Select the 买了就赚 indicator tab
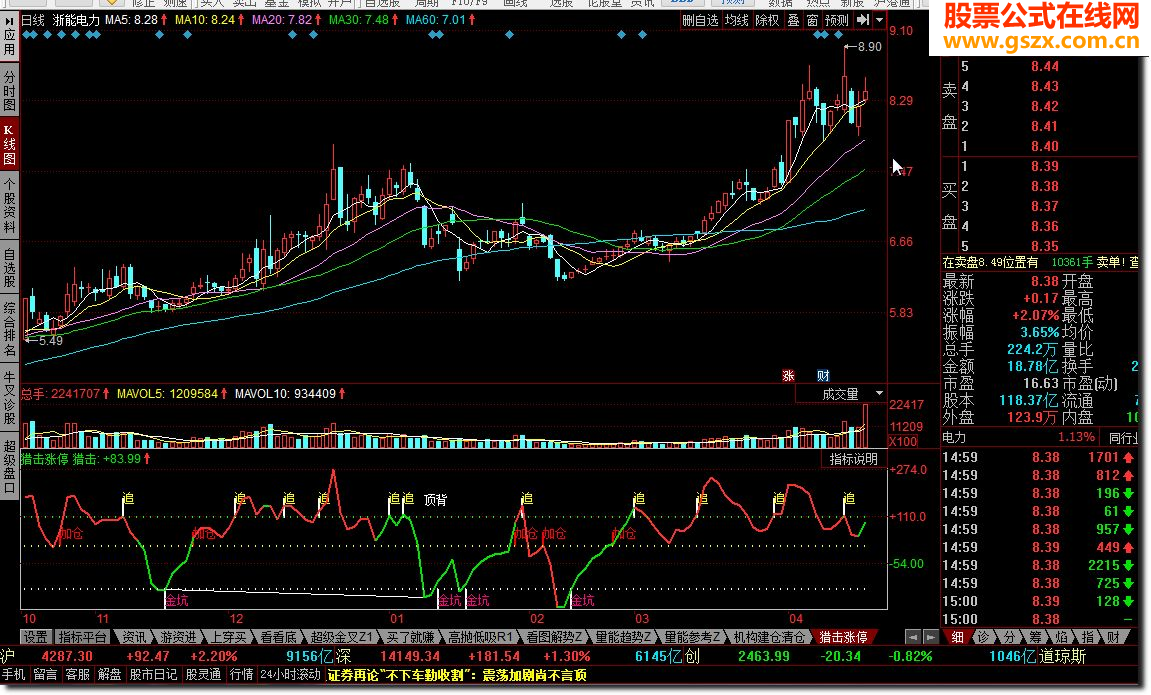The image size is (1151, 695). [410, 637]
